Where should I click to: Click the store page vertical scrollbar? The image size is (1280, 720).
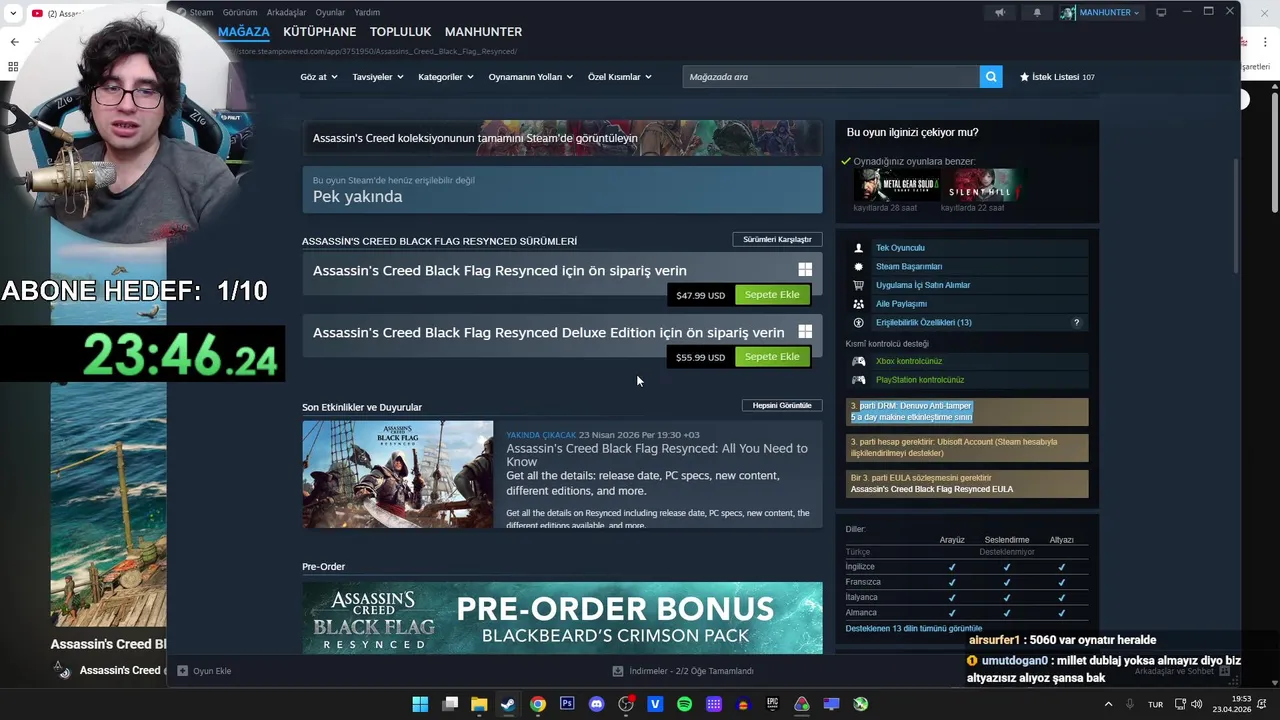pos(1236,215)
